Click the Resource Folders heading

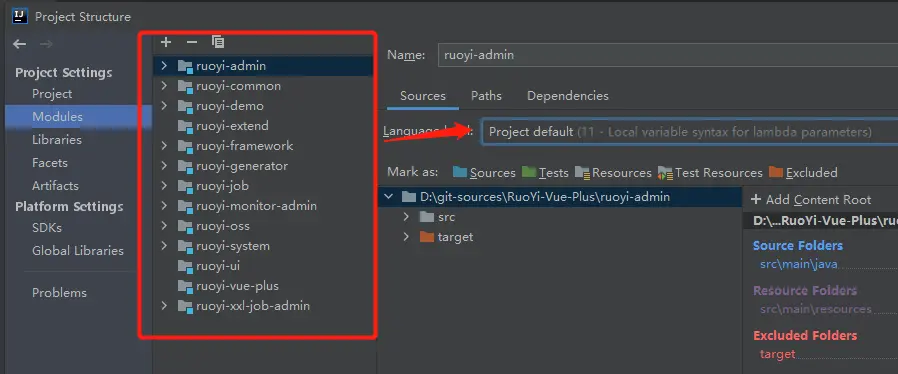[805, 290]
